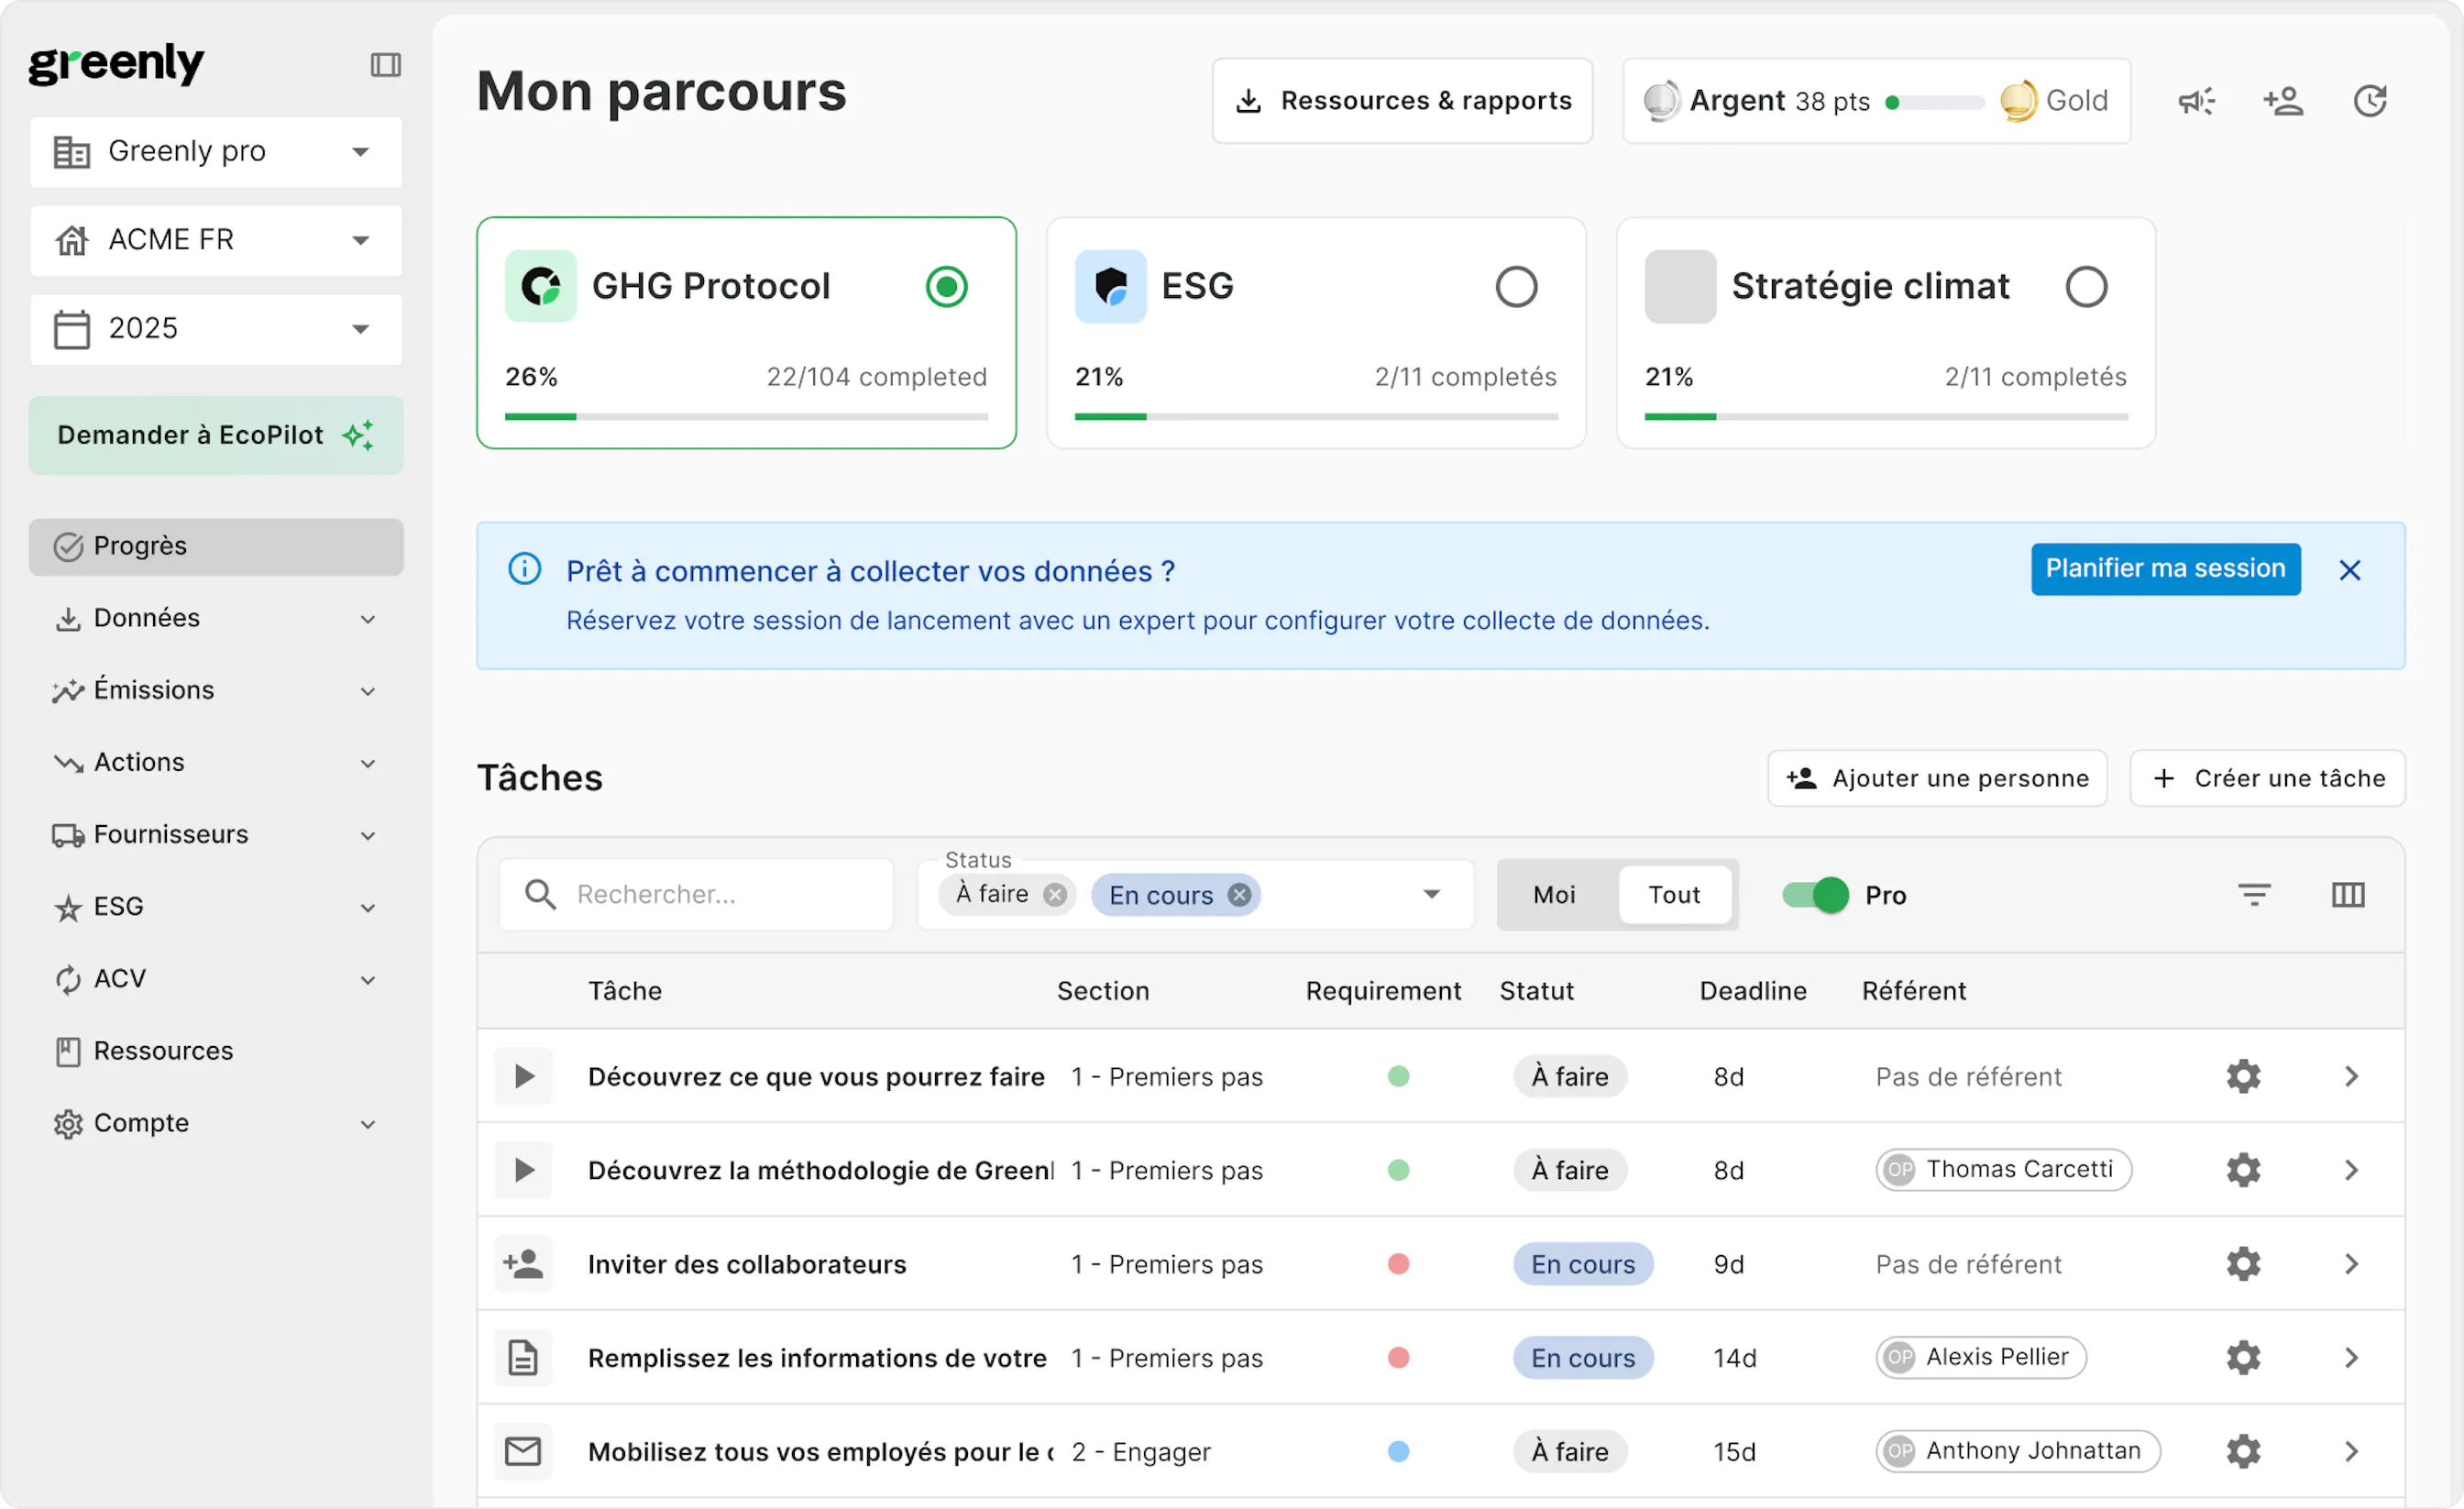Click the Silver Argent medal icon

point(1661,100)
